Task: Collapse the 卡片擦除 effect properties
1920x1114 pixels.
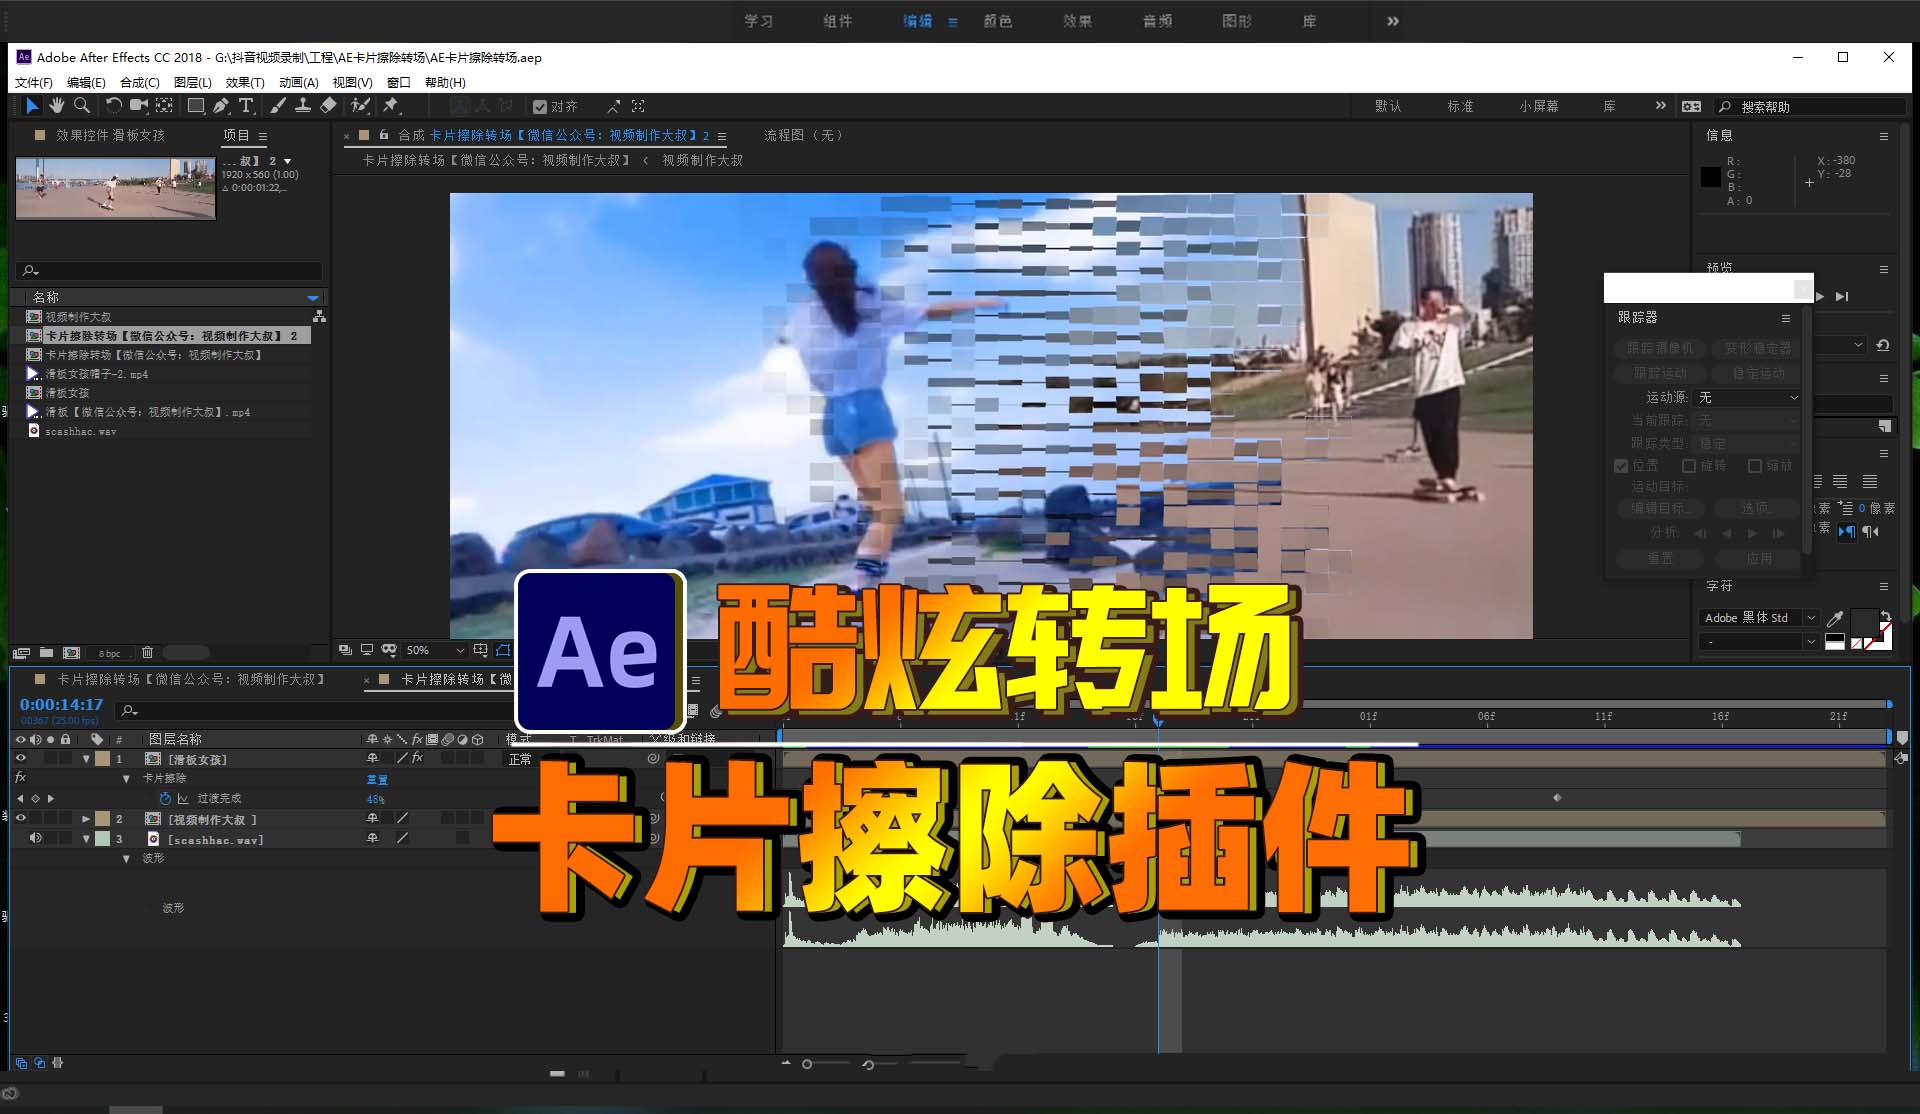Action: tap(126, 778)
